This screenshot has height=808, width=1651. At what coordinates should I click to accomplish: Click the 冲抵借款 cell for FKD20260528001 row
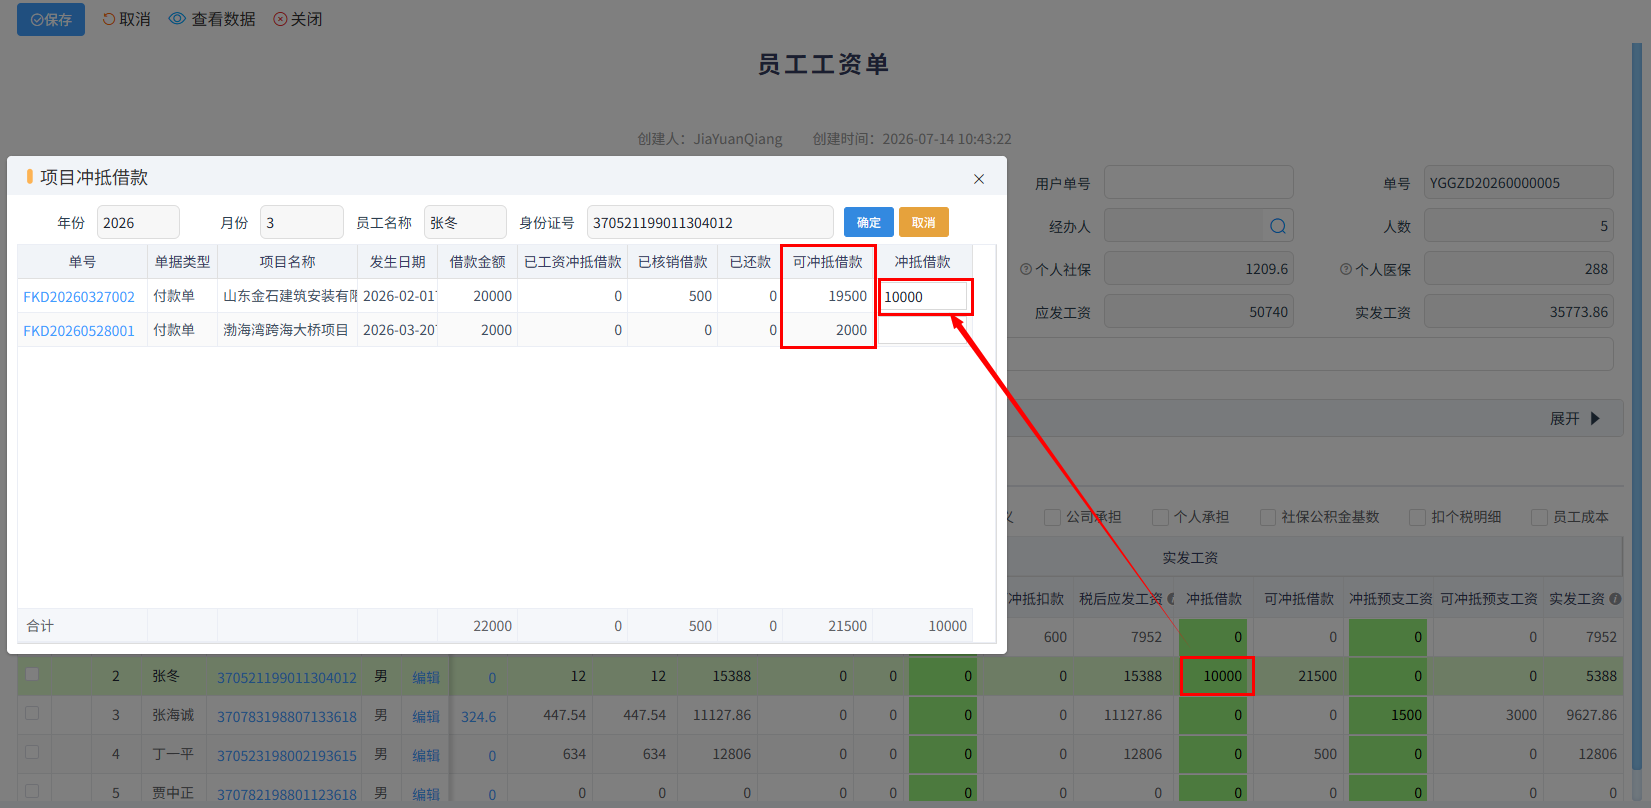point(925,330)
